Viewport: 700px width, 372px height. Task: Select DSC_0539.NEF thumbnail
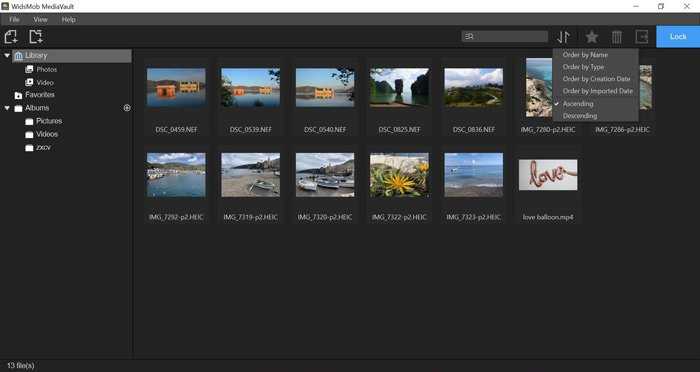coord(250,88)
